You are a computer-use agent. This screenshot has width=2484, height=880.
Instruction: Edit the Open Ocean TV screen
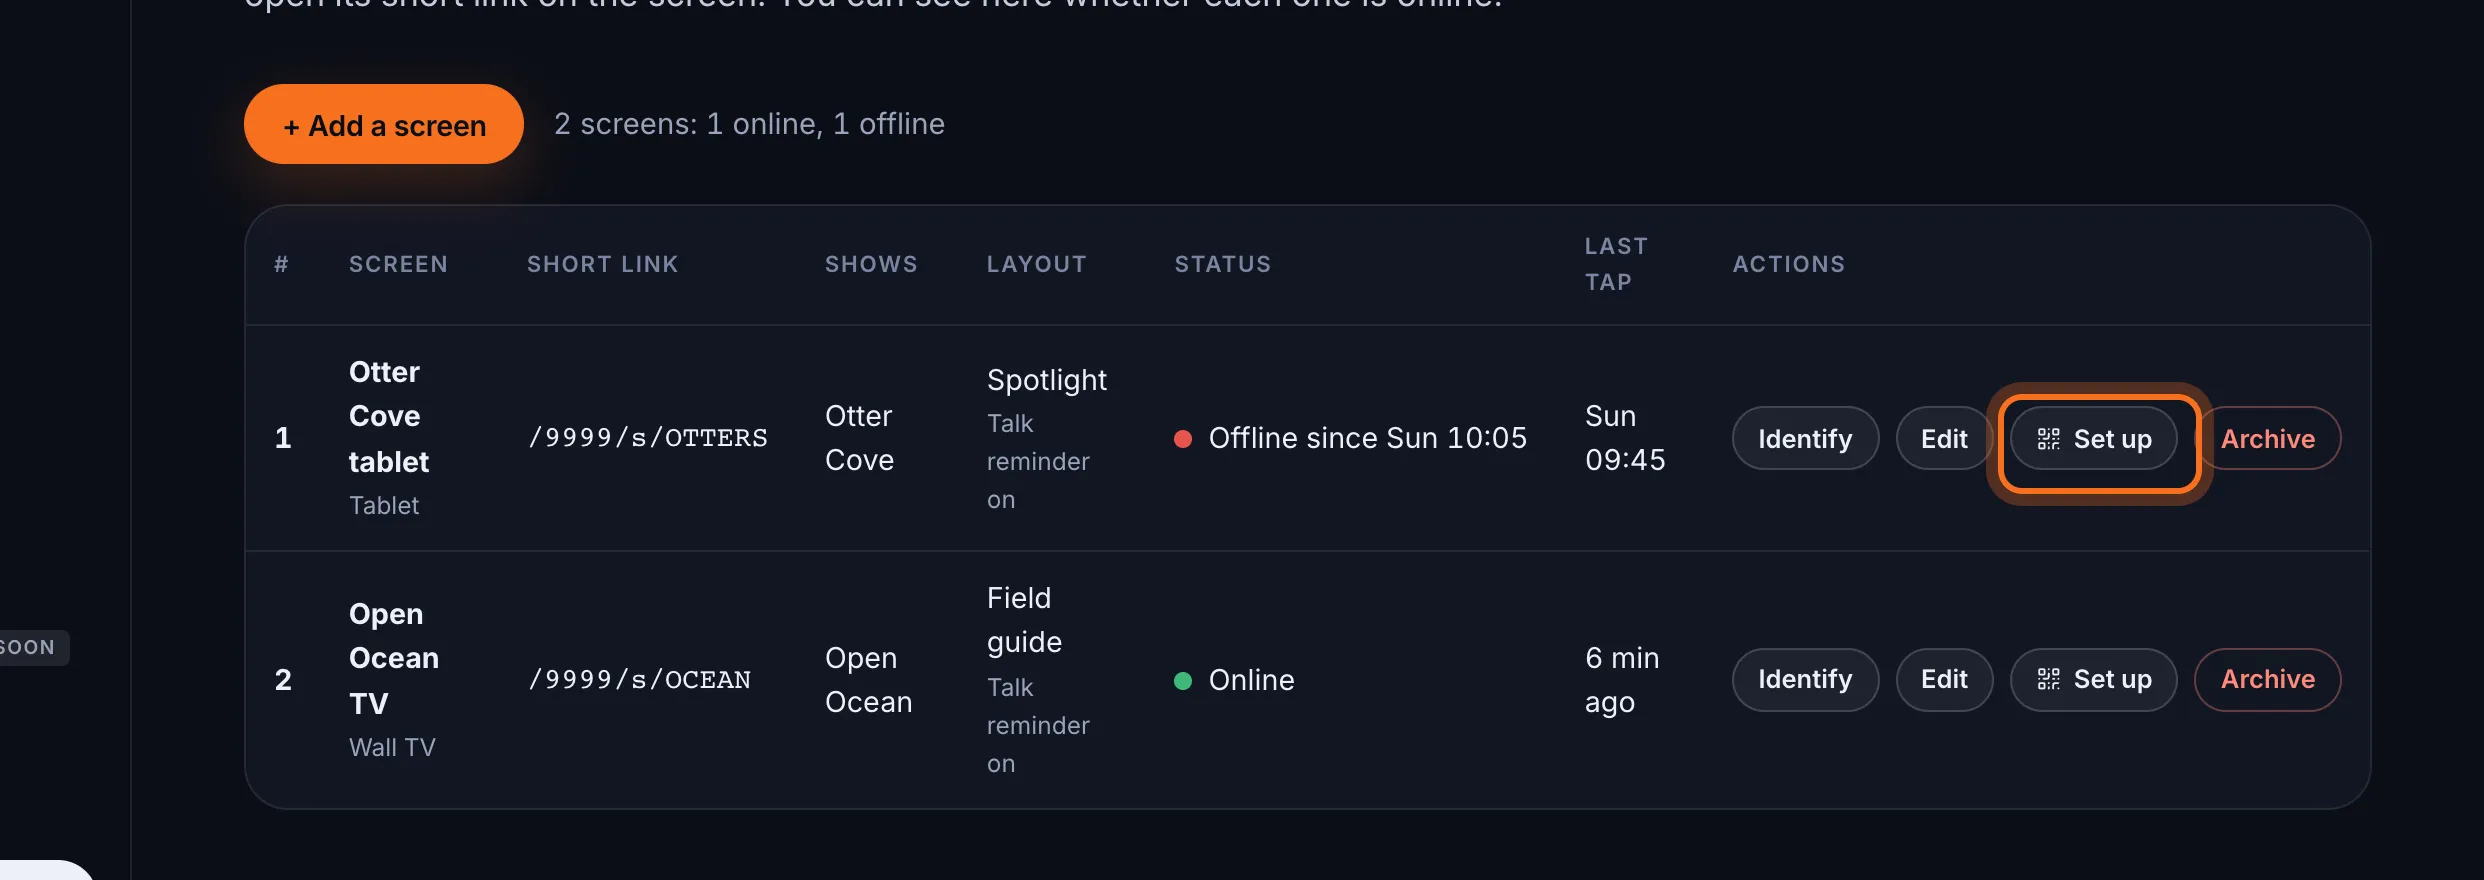click(x=1944, y=679)
